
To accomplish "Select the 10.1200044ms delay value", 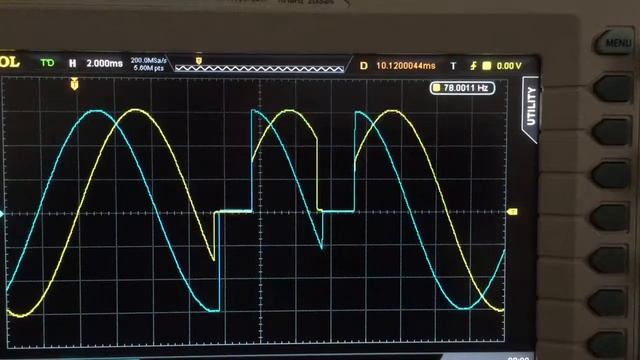I will [x=406, y=66].
